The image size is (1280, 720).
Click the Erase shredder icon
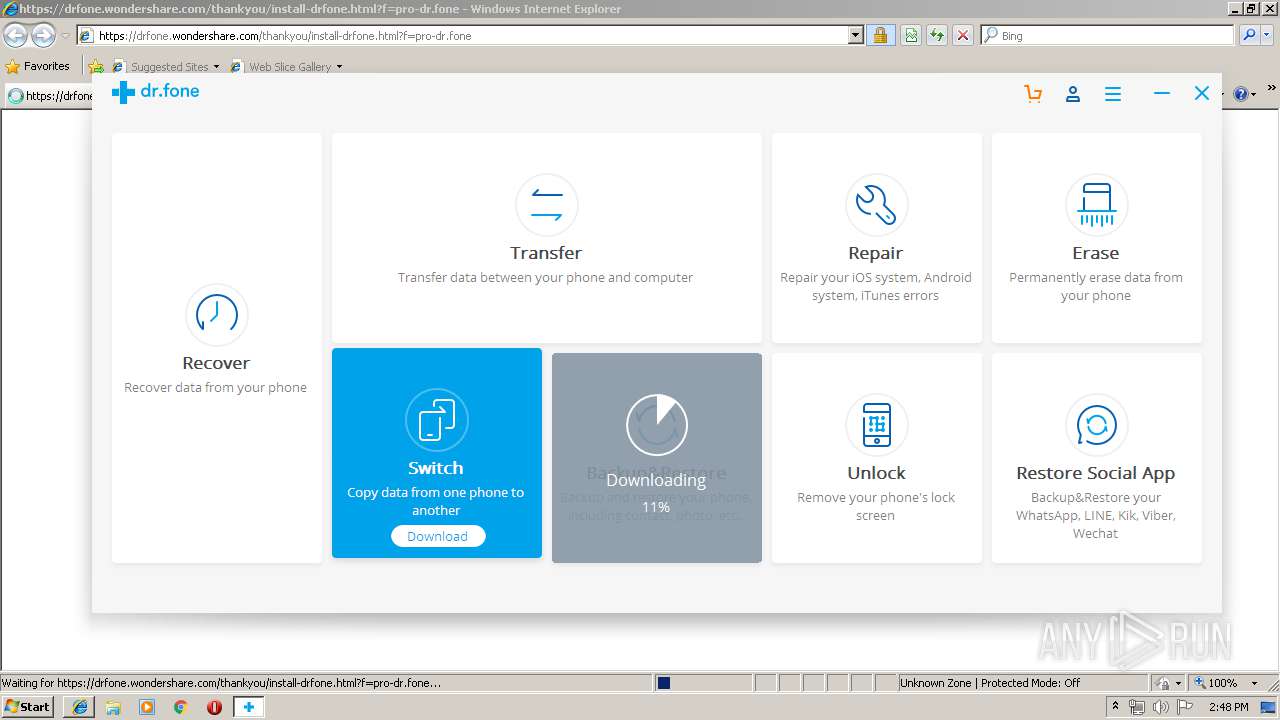[x=1096, y=204]
